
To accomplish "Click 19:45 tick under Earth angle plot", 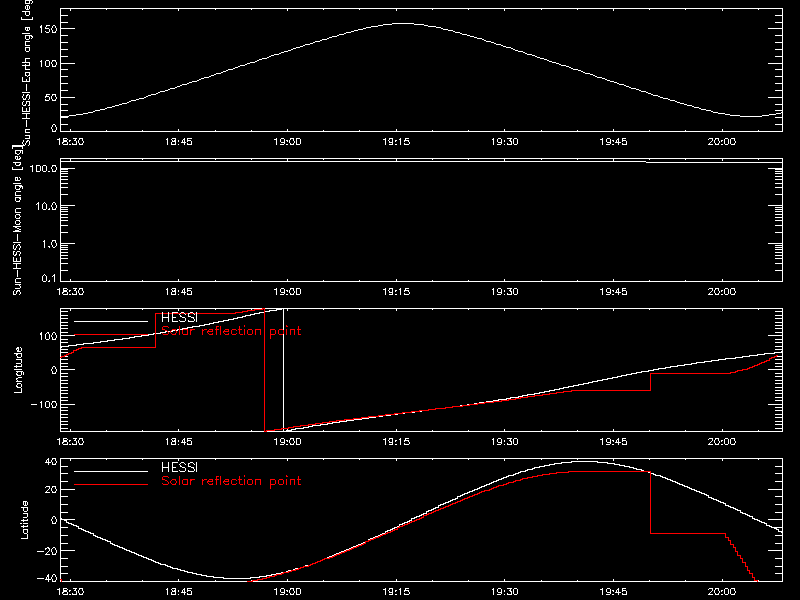I will click(x=613, y=141).
